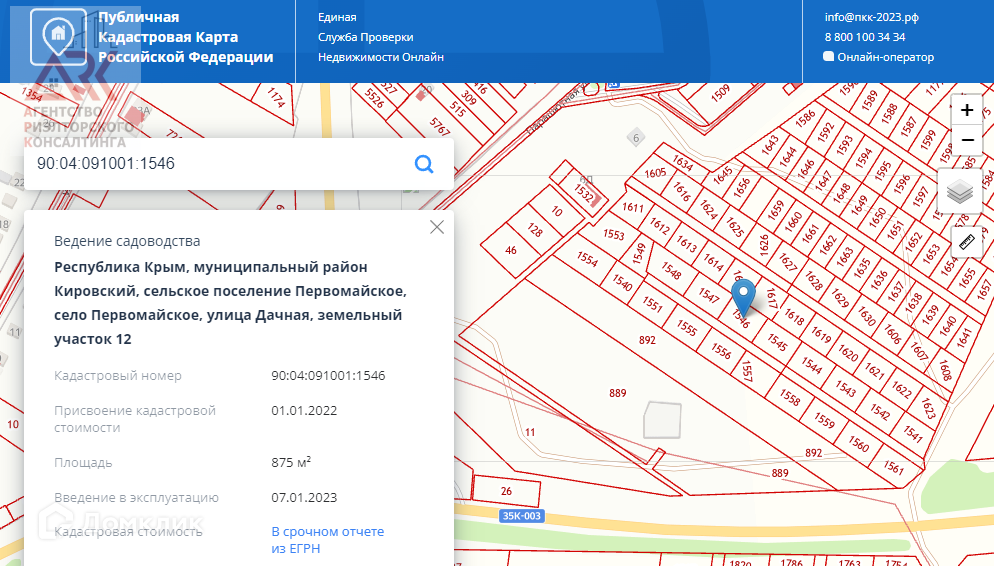Click the info@пкк-2023.рф email link

click(871, 17)
